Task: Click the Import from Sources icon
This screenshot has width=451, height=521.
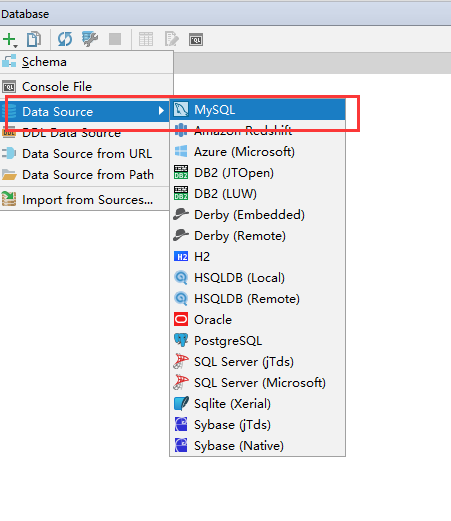Action: (x=9, y=199)
